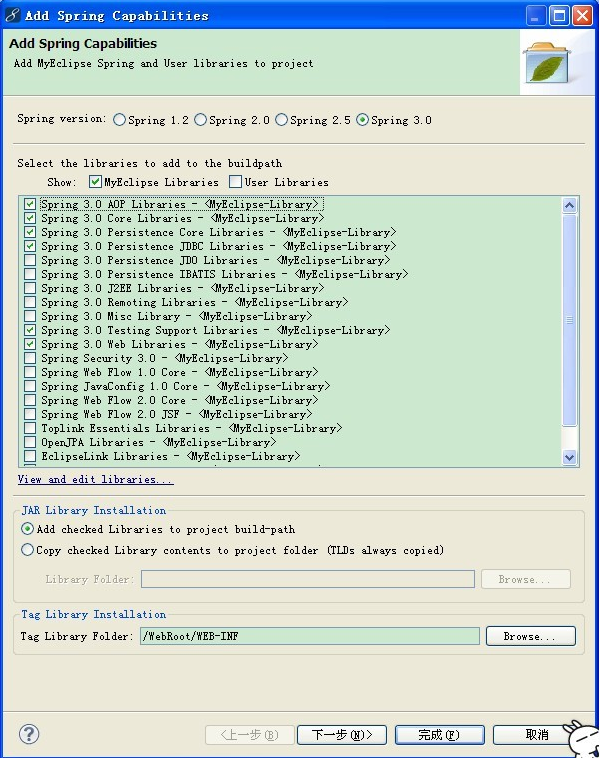This screenshot has width=600, height=758.
Task: Check EclipseLink Libraries
Action: pyautogui.click(x=30, y=457)
